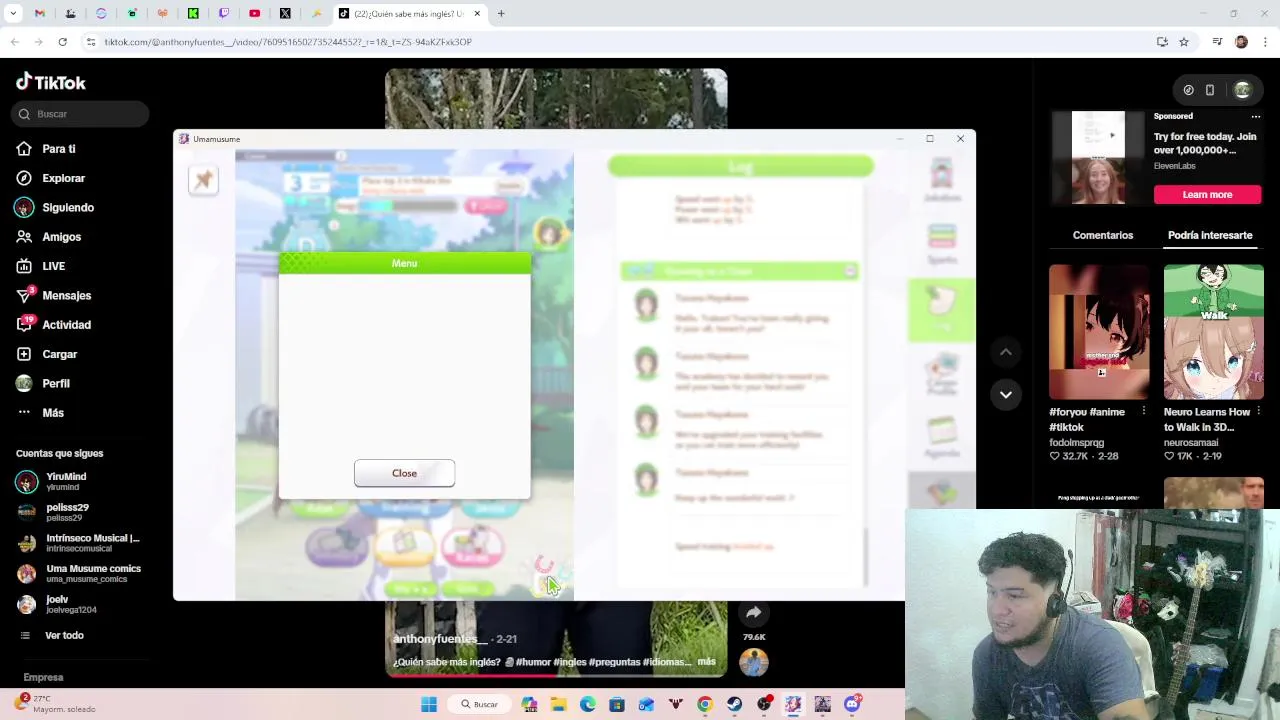Viewport: 1280px width, 720px height.
Task: Click the Close button in Menu dialog
Action: pyautogui.click(x=404, y=473)
